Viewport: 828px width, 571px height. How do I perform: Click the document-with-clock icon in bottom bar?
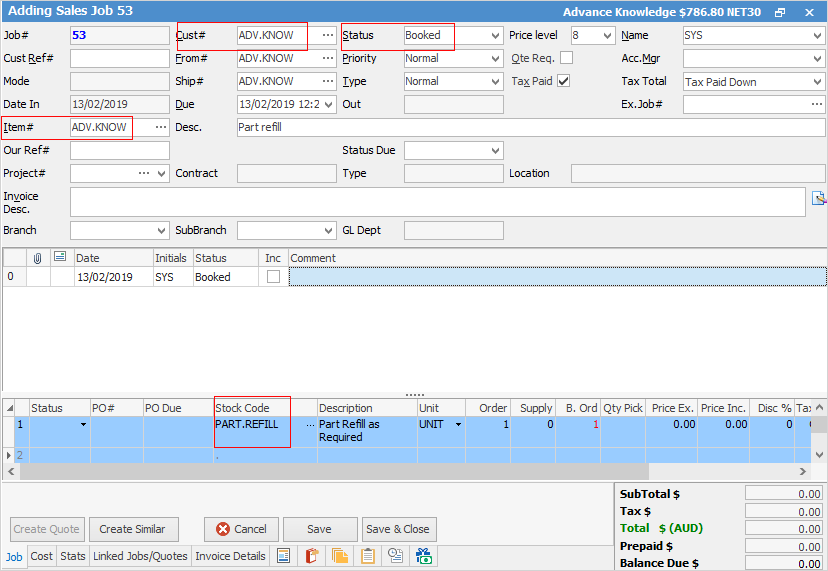396,556
